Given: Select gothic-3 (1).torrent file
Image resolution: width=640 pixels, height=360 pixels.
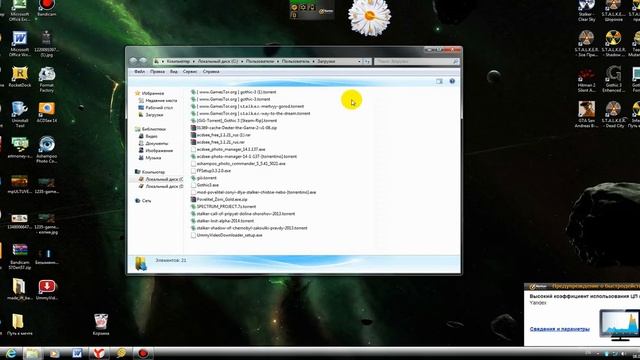Looking at the screenshot, I should click(233, 92).
